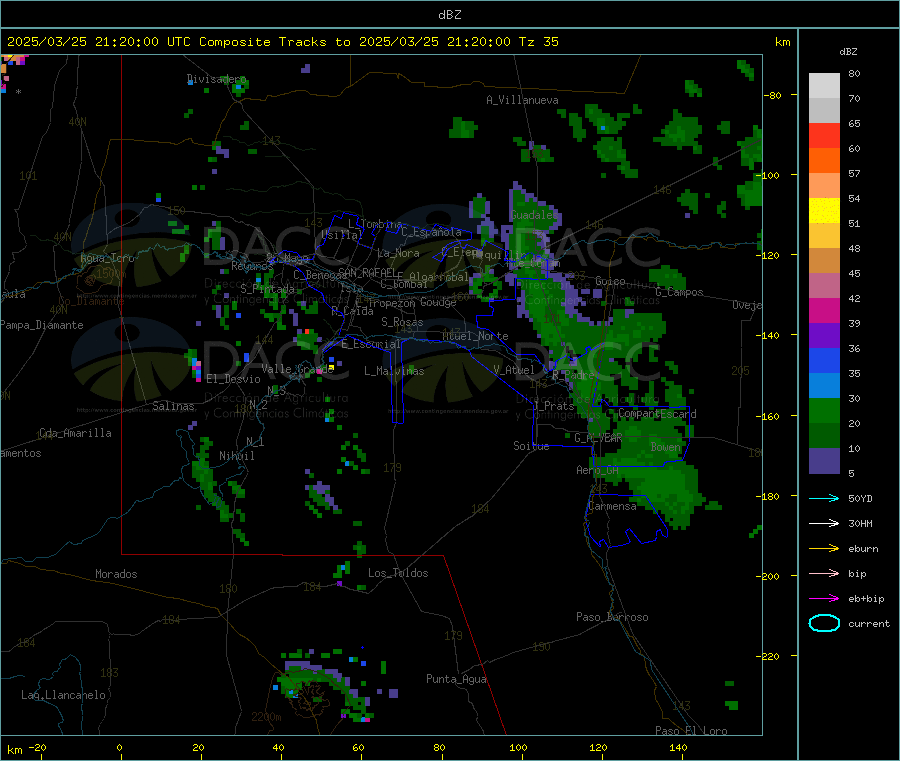Click the Bowen map label

click(665, 446)
